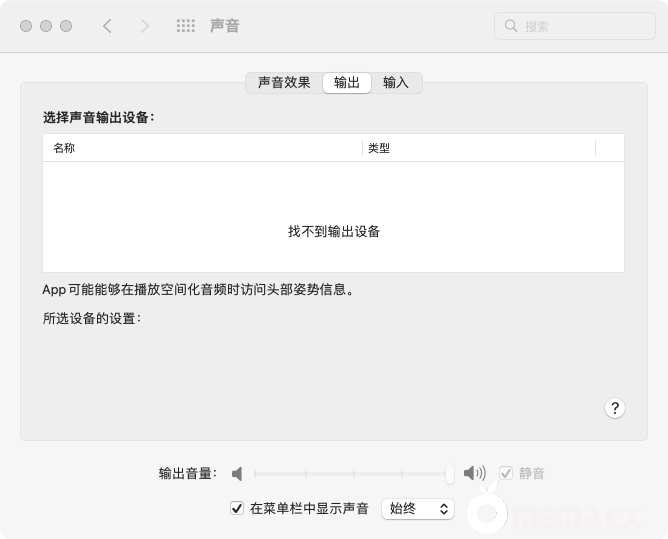The width and height of the screenshot is (668, 539).
Task: Toggle the 静音 mute checkbox
Action: pyautogui.click(x=506, y=473)
